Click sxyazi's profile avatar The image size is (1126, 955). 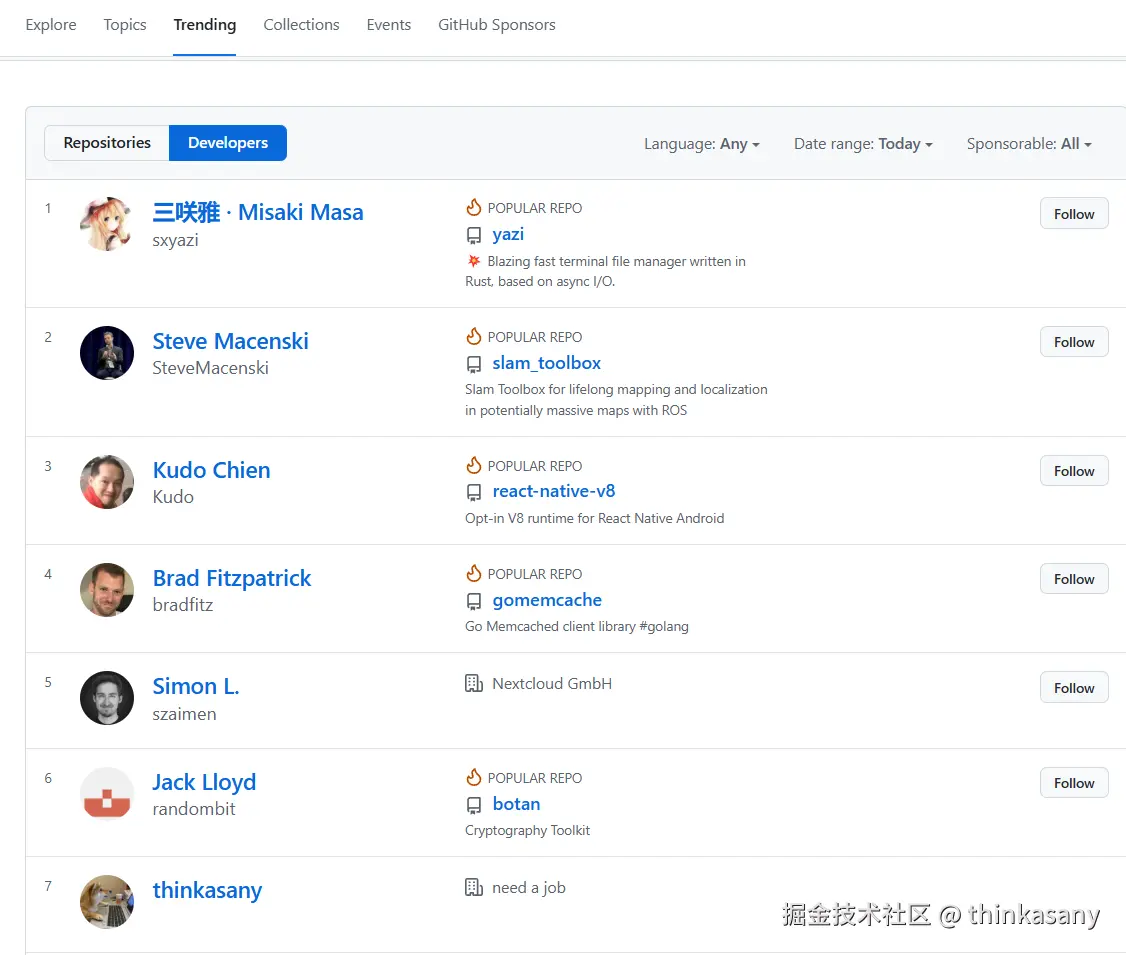click(x=107, y=223)
